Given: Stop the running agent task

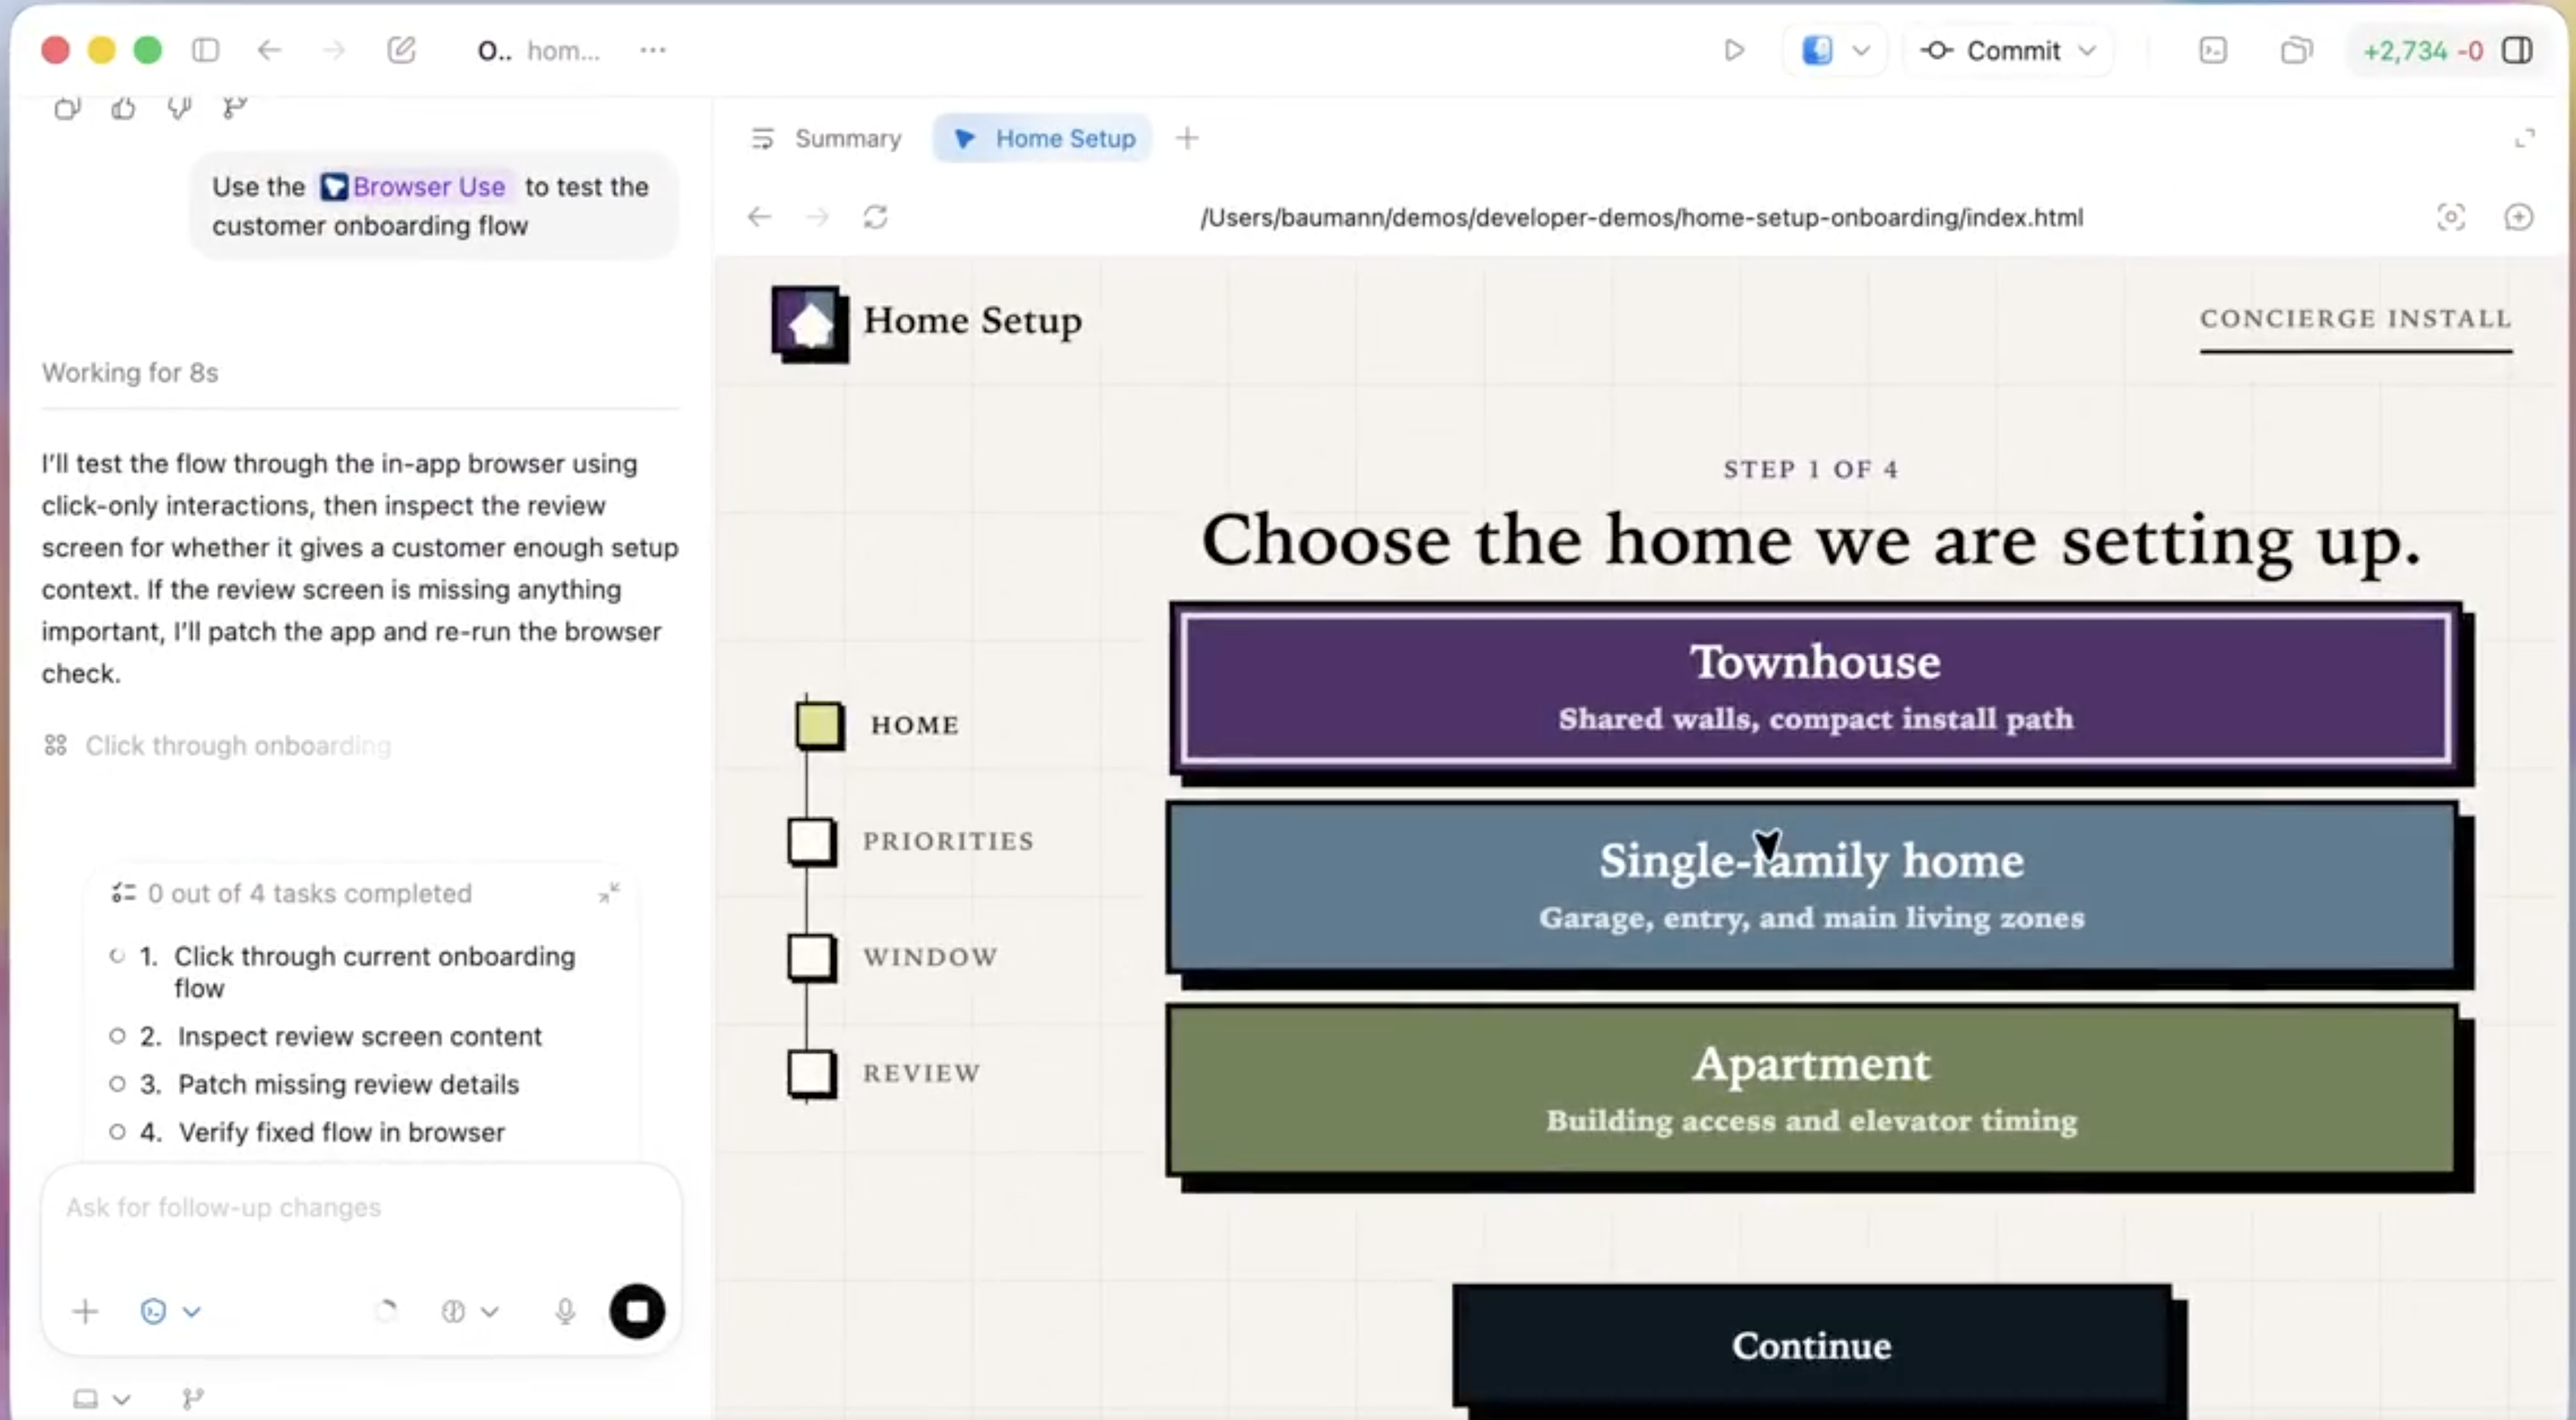Looking at the screenshot, I should (x=637, y=1311).
